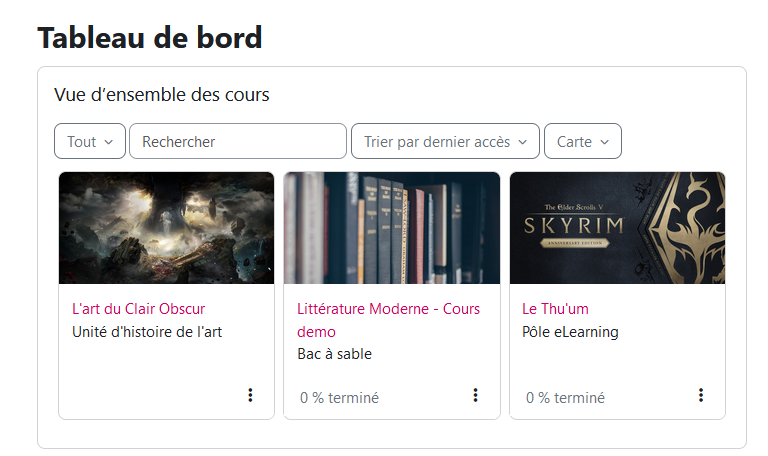Open the three-dot menu on Littérature Moderne card
Screen dimensions: 768x456
pos(475,396)
